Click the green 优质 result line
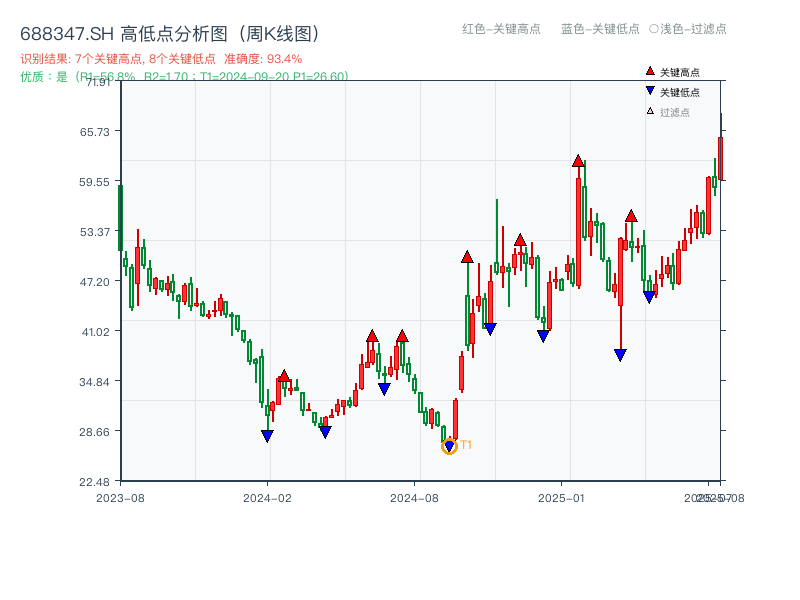This screenshot has height=600, width=800. pos(184,76)
